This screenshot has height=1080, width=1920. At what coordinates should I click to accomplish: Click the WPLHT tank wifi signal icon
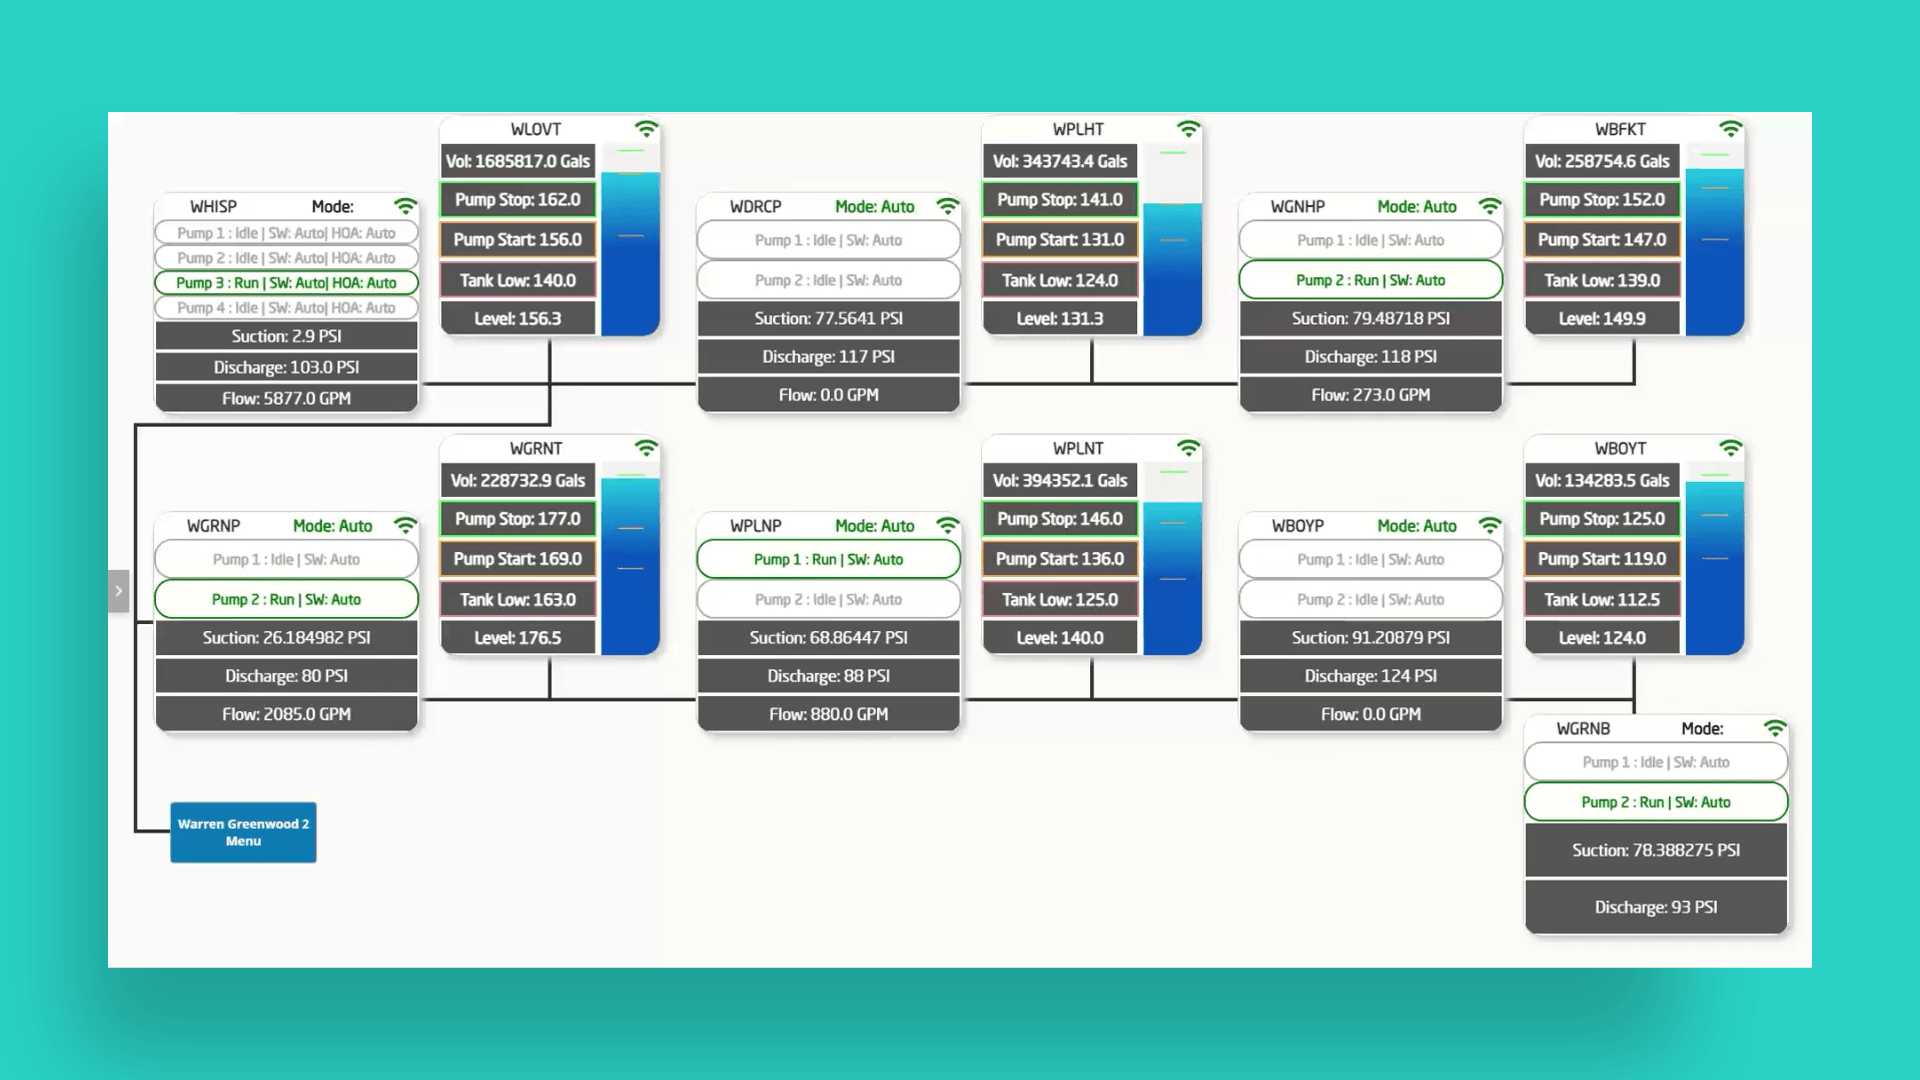[x=1188, y=129]
